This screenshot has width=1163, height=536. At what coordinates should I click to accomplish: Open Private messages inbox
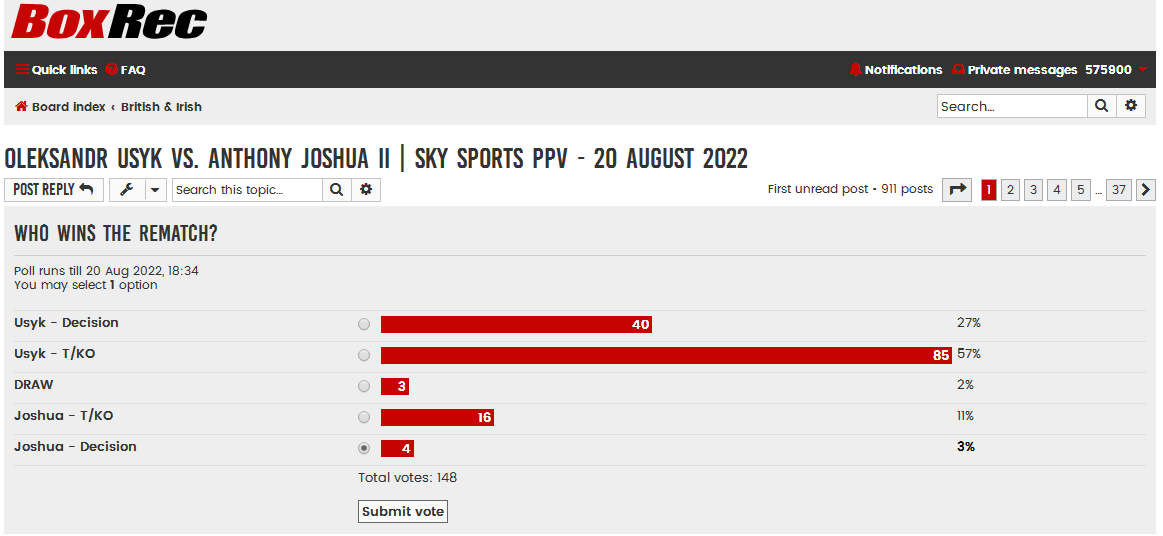(x=1014, y=70)
